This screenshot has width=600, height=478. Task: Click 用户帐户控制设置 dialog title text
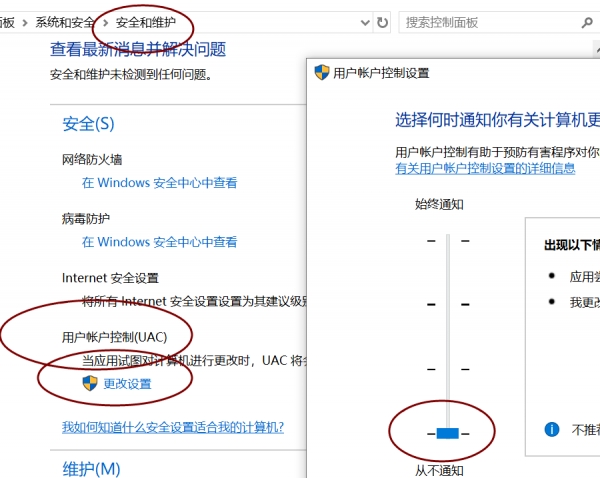pyautogui.click(x=381, y=73)
